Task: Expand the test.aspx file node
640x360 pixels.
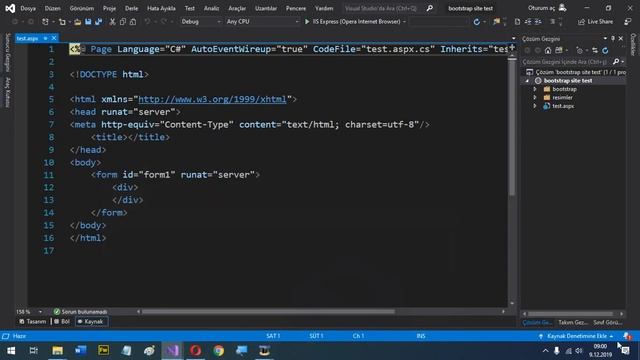Action: coord(535,106)
